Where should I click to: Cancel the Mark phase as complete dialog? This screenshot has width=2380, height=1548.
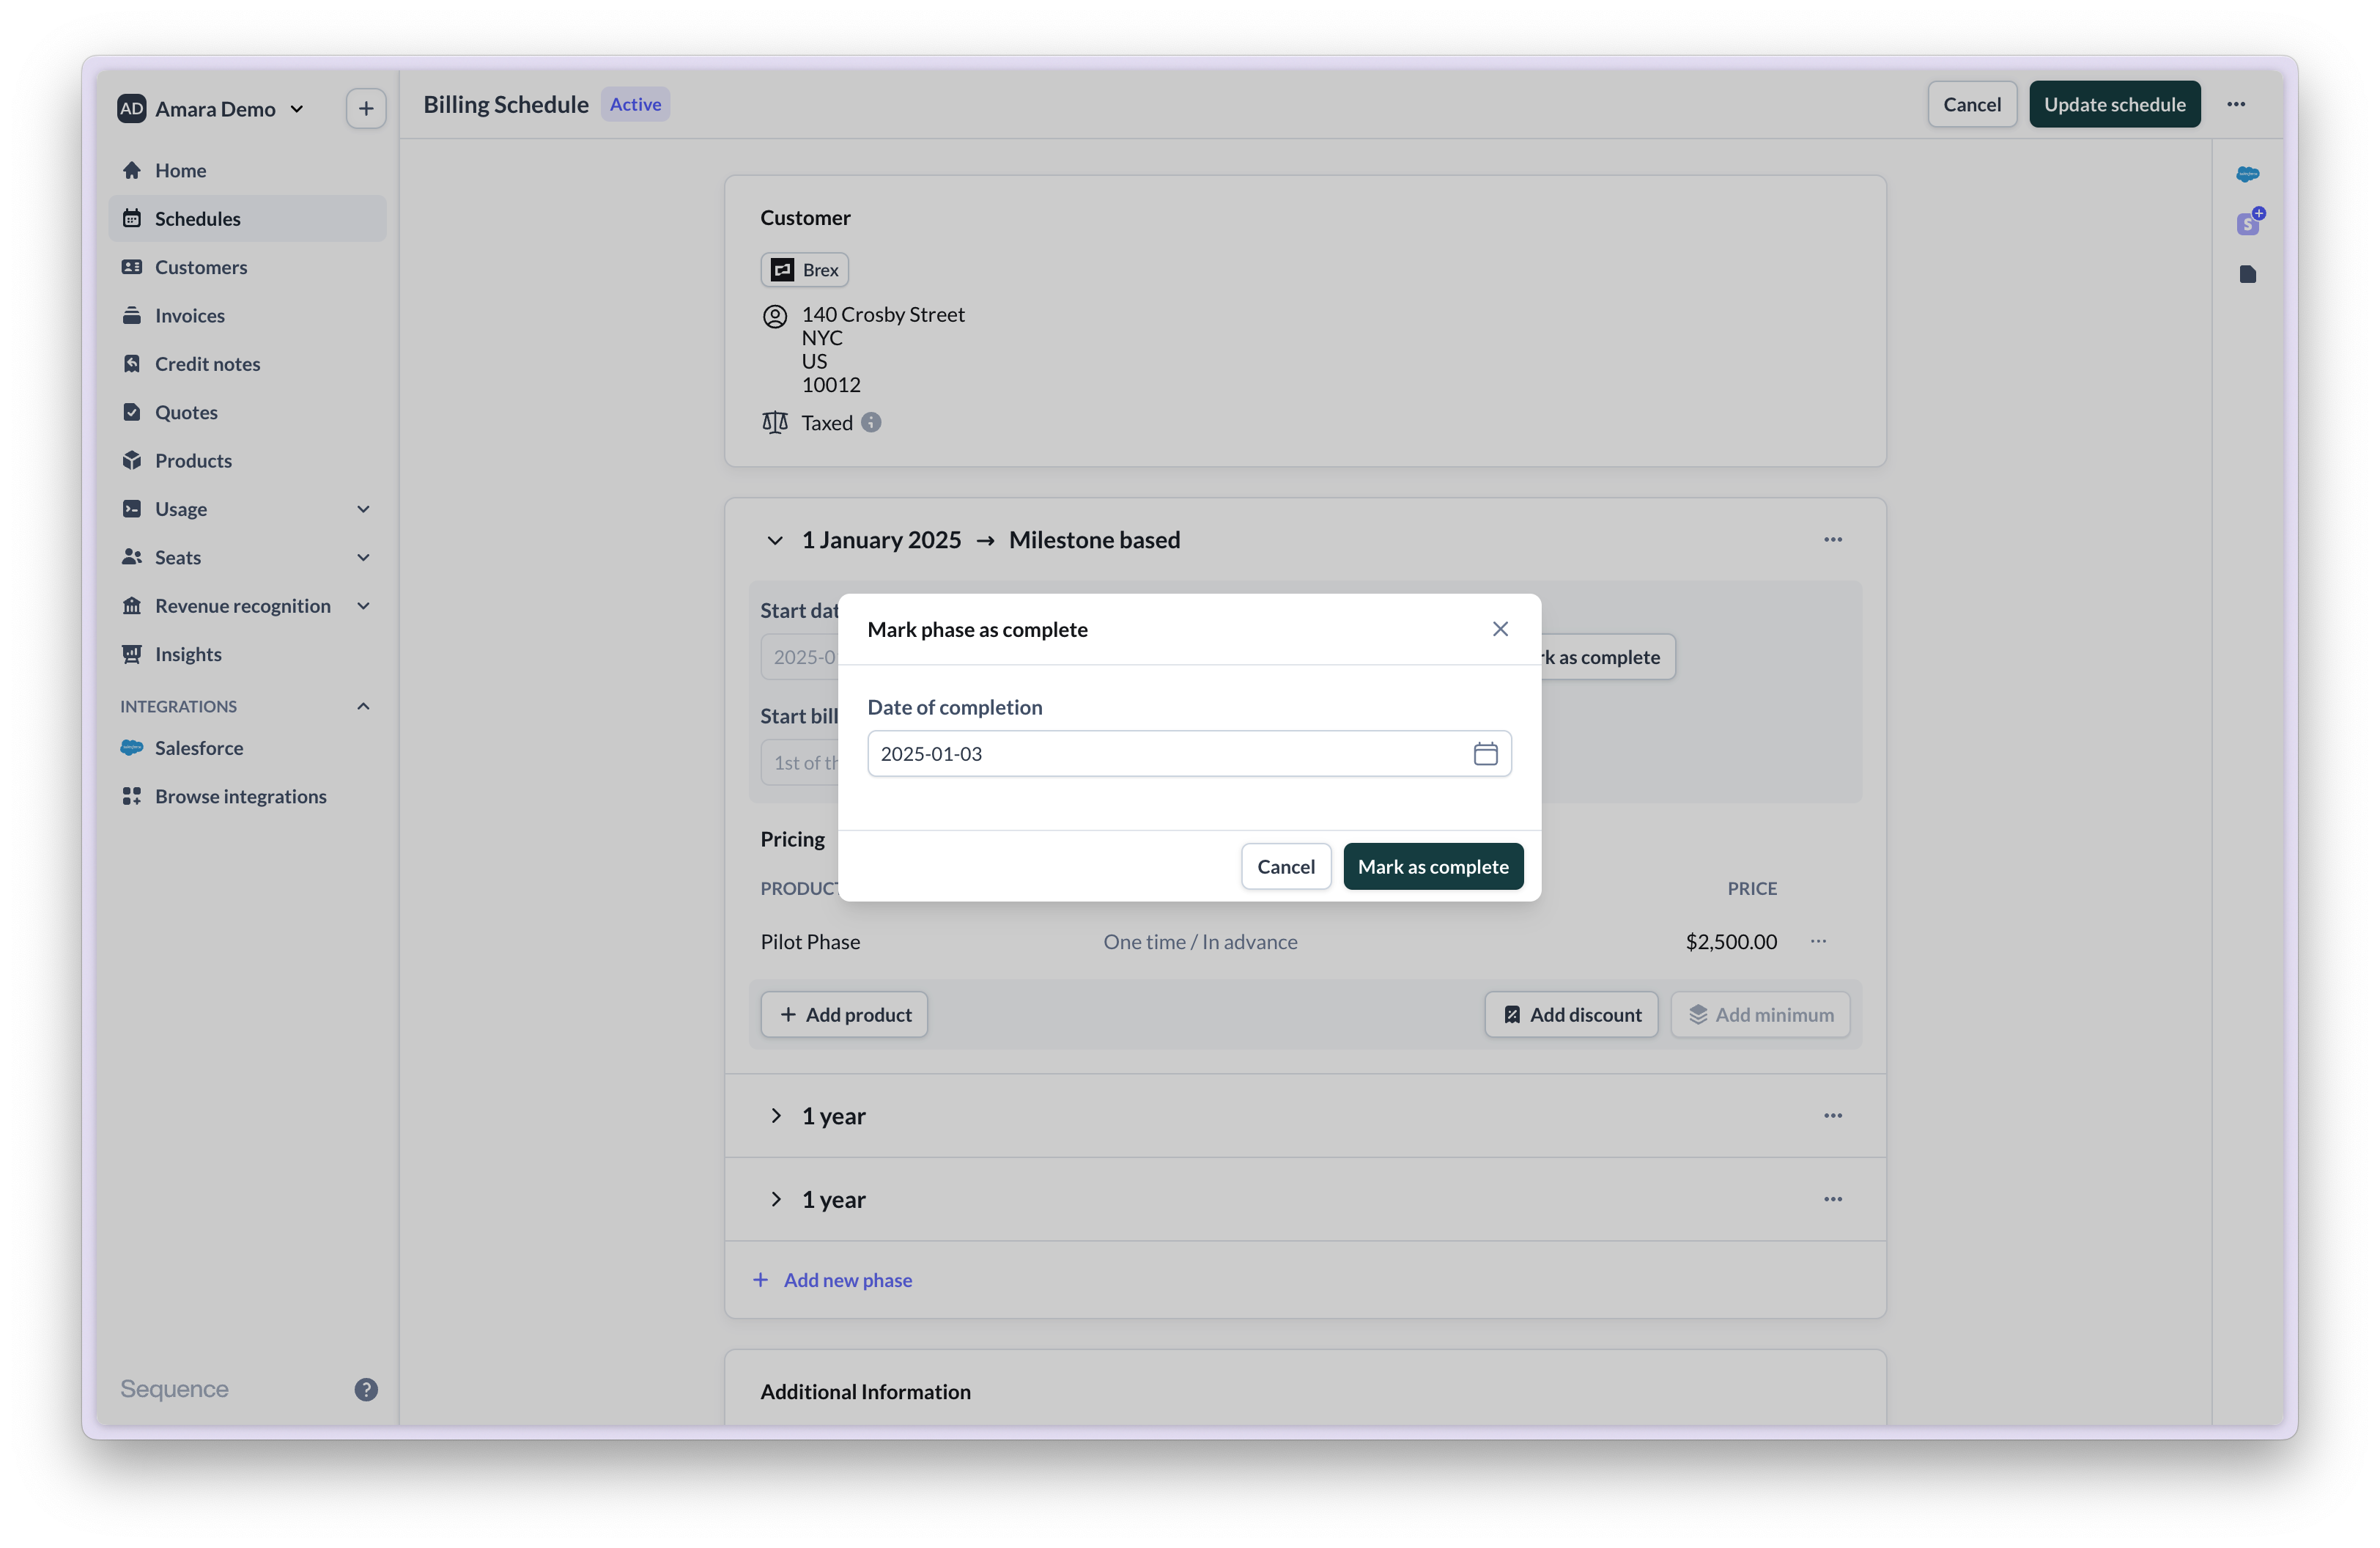1286,867
